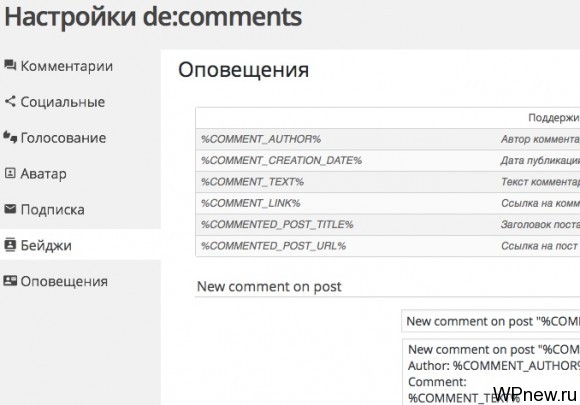Click the Бейджи badge icon
The width and height of the screenshot is (580, 405).
[10, 244]
